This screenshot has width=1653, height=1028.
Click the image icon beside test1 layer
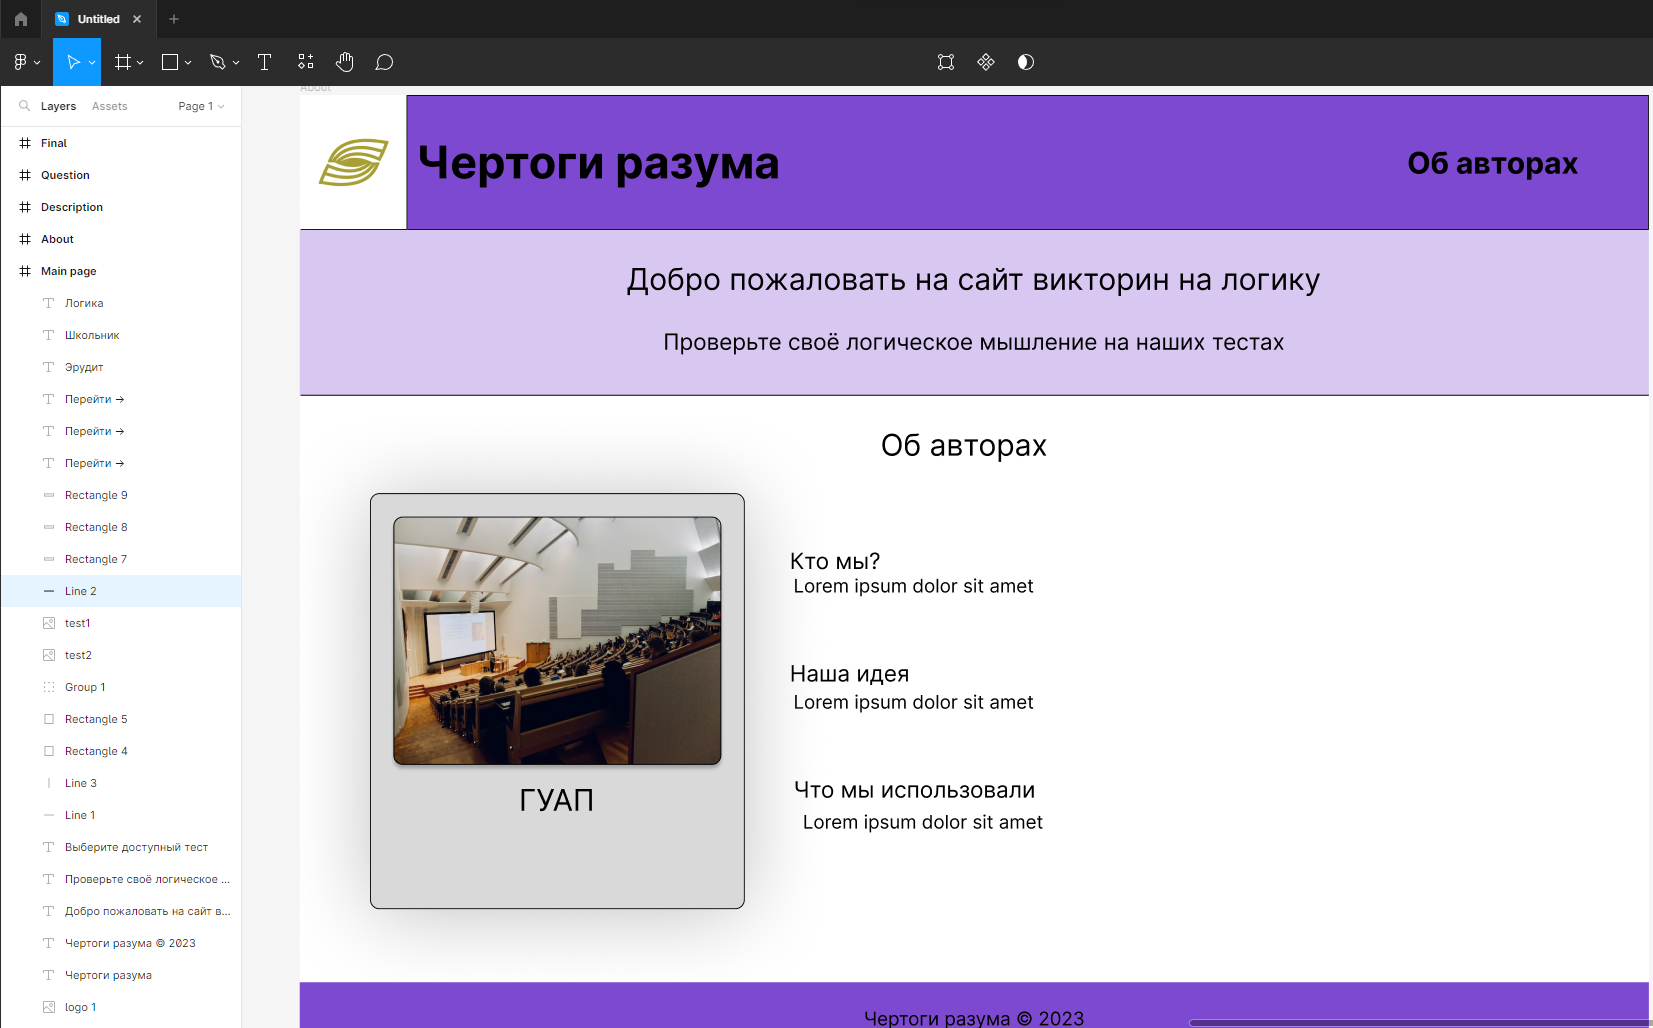49,623
